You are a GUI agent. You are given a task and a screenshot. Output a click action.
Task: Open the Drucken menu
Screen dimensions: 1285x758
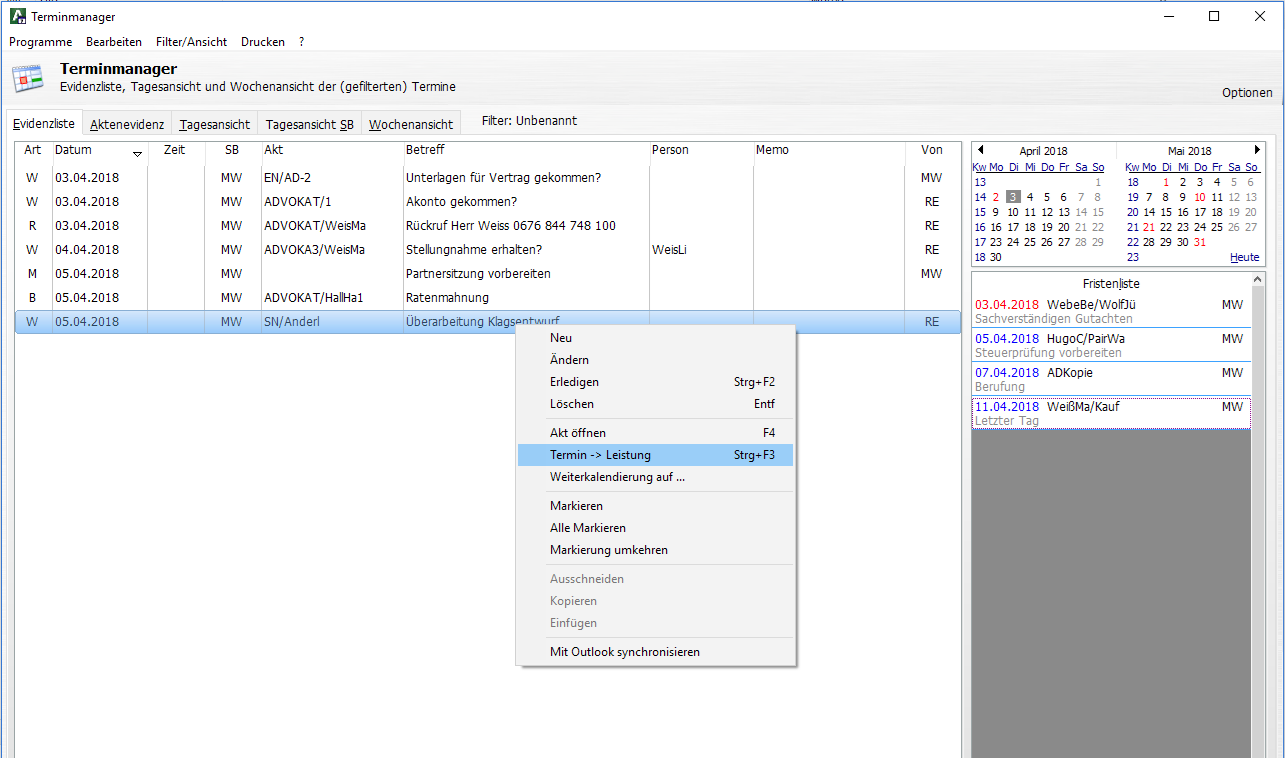click(263, 42)
